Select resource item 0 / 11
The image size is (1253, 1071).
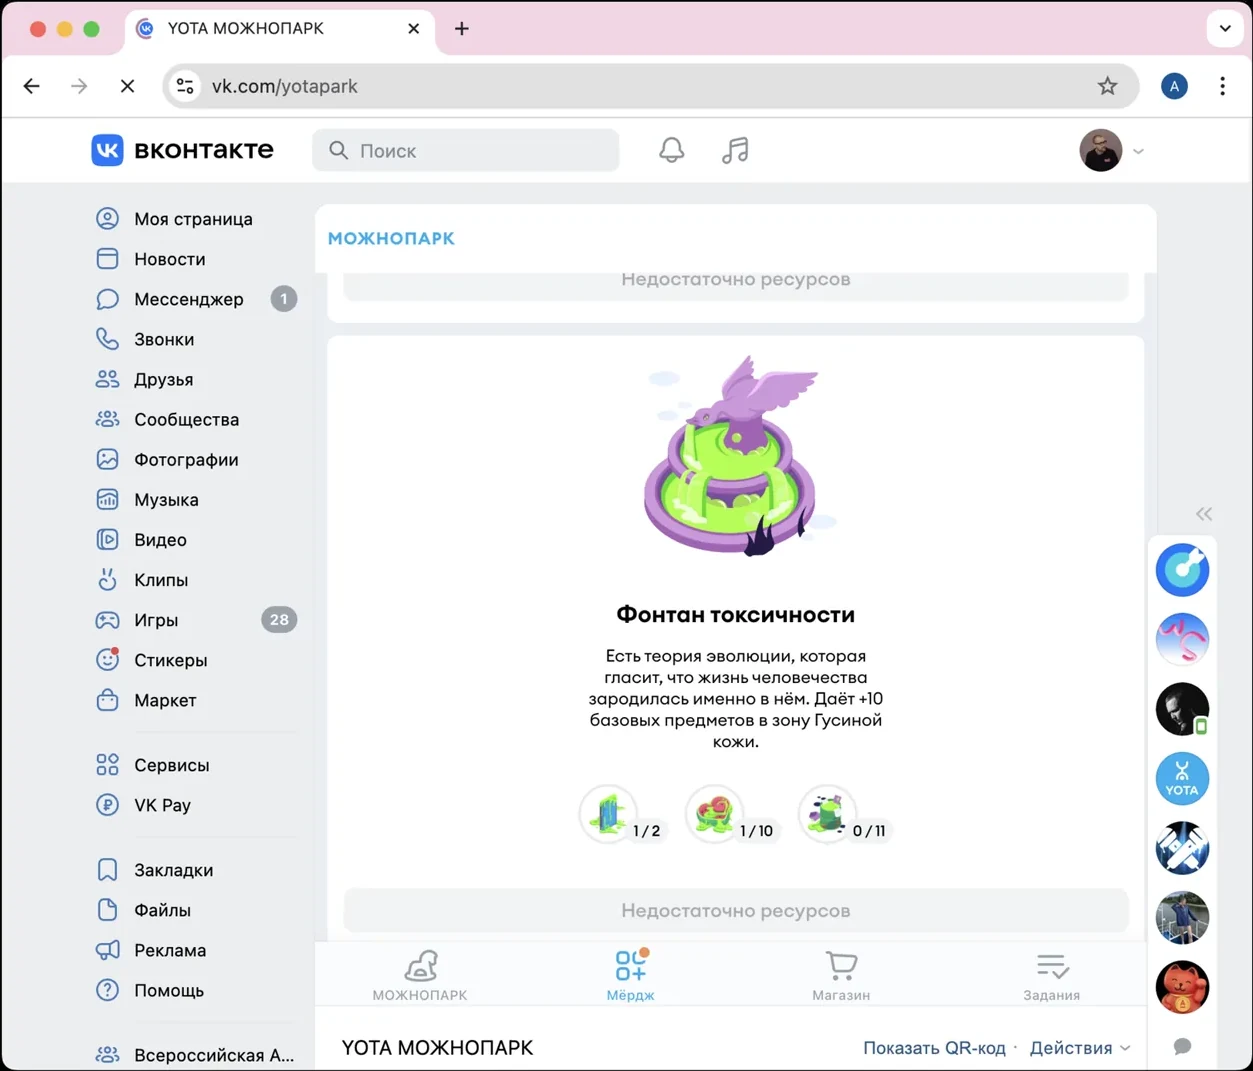844,815
